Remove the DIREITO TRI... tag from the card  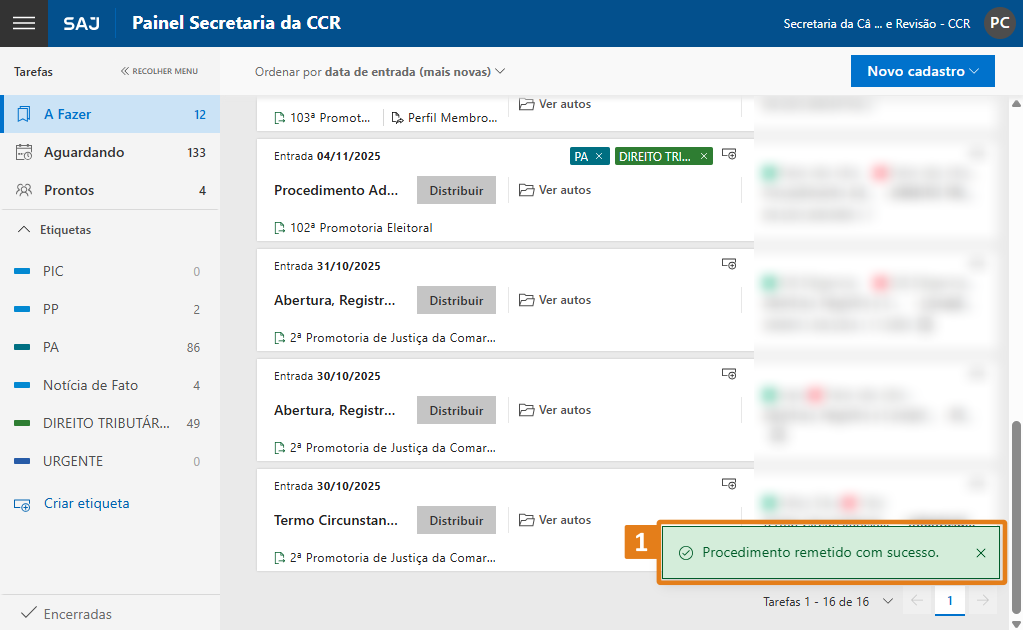coord(704,156)
